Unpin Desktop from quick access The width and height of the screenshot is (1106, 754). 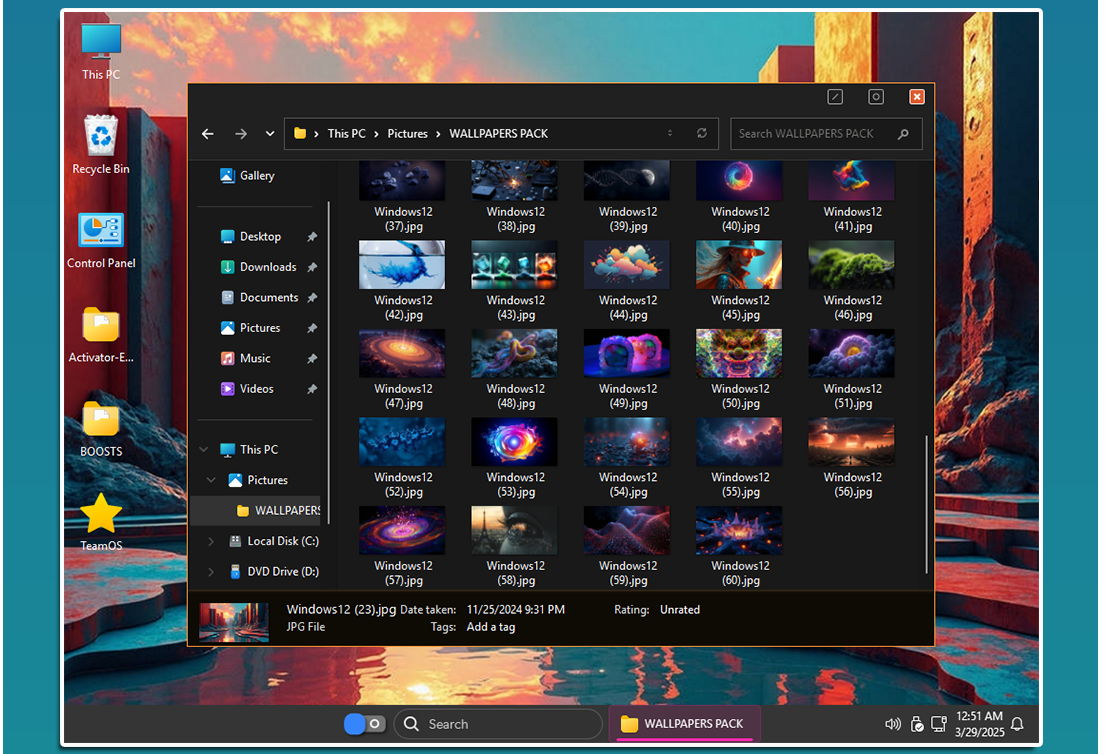(312, 237)
